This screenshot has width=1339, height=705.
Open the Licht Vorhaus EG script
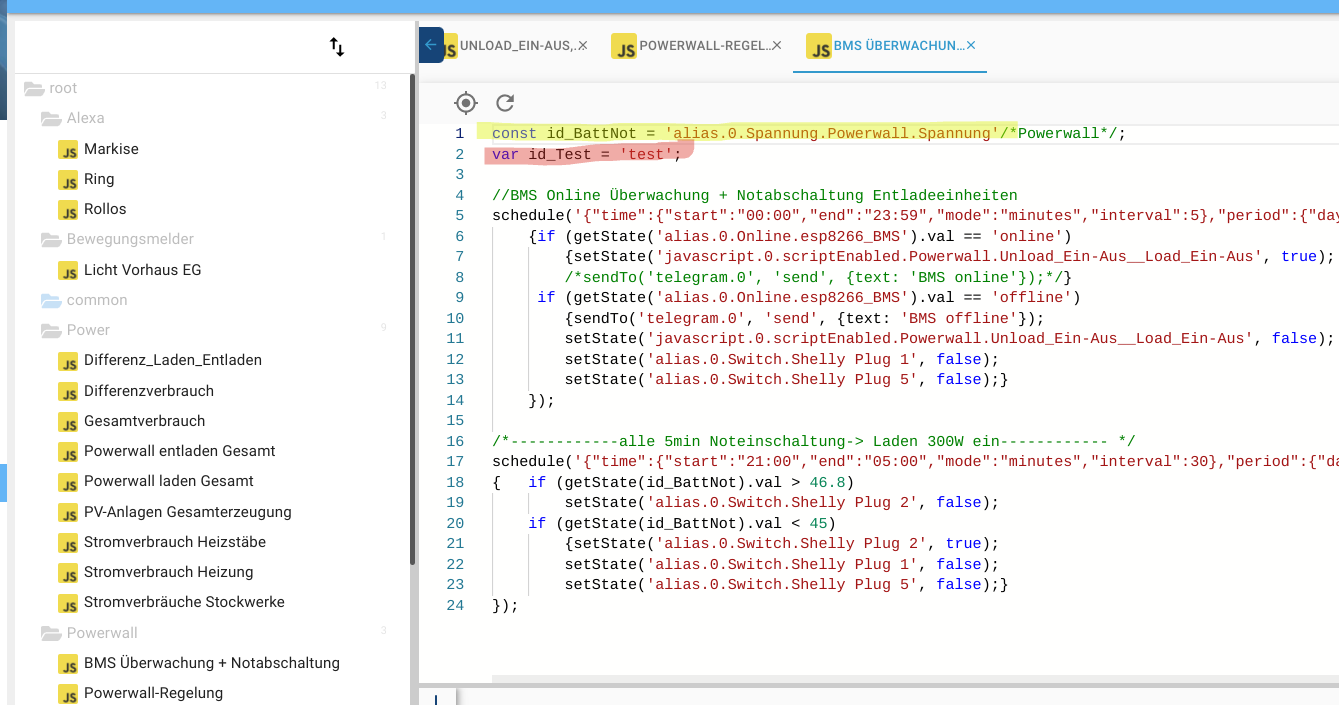pos(142,270)
